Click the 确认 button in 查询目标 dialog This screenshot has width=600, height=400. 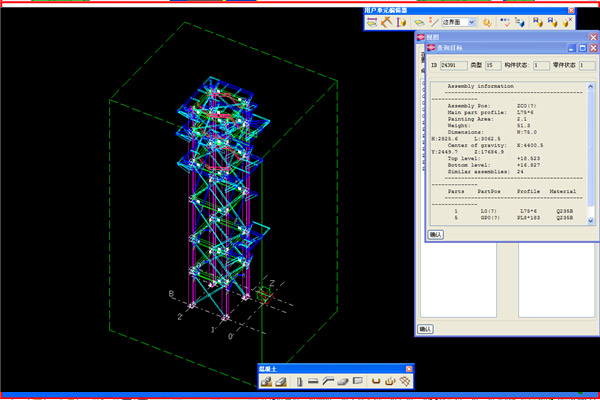[435, 234]
